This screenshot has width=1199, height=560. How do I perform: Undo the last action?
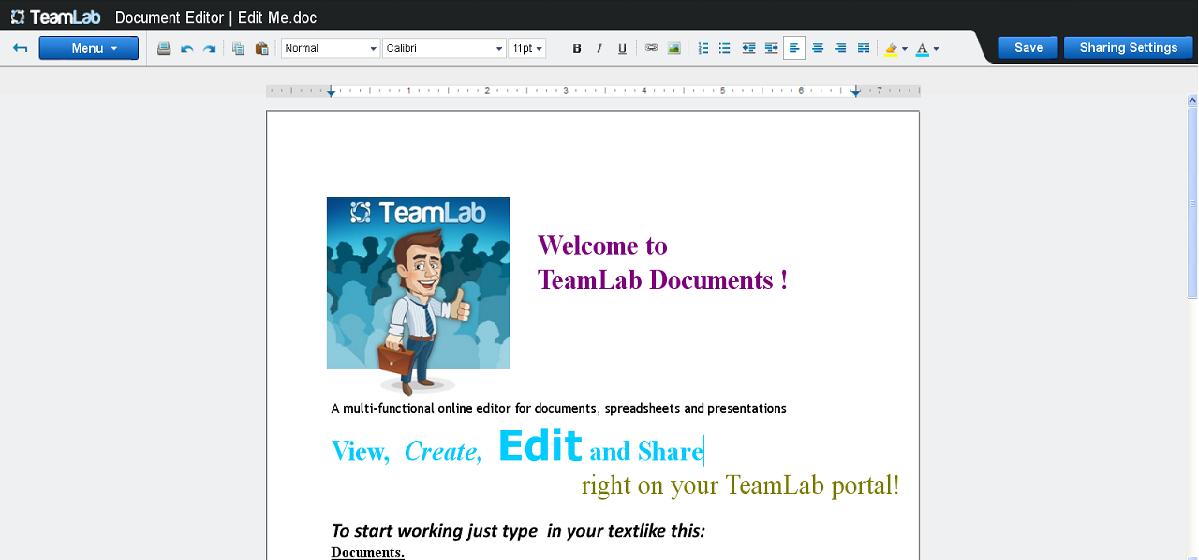(187, 48)
